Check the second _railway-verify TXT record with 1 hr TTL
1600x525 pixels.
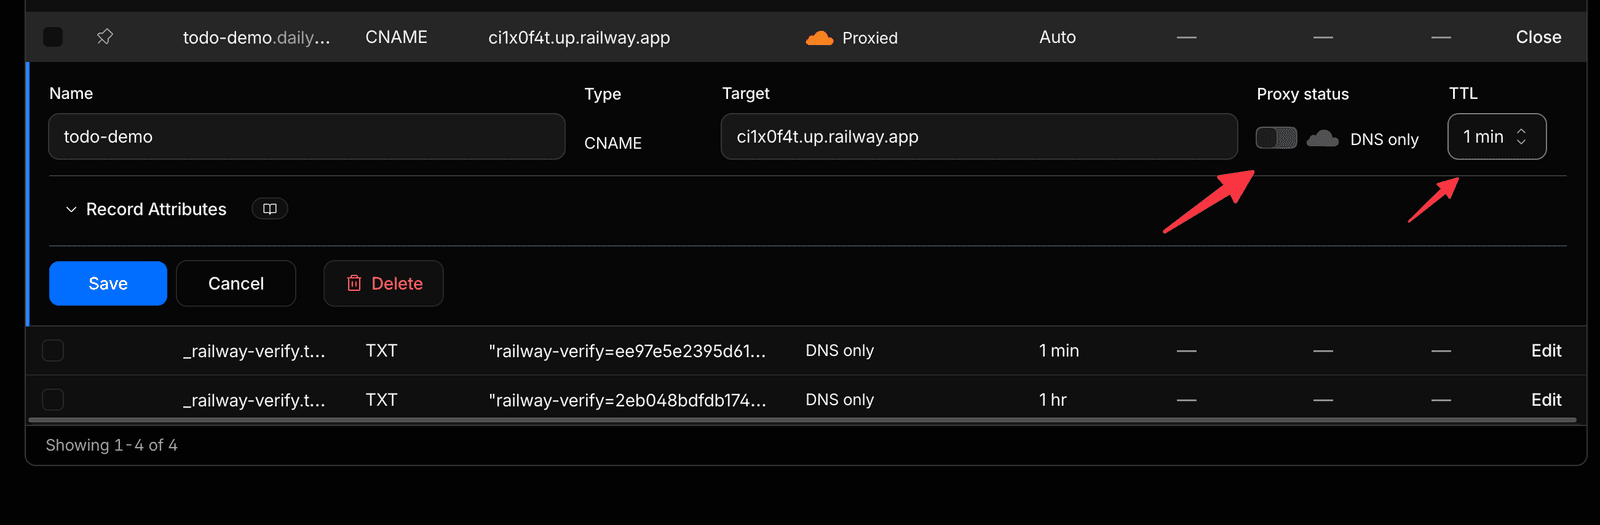53,400
